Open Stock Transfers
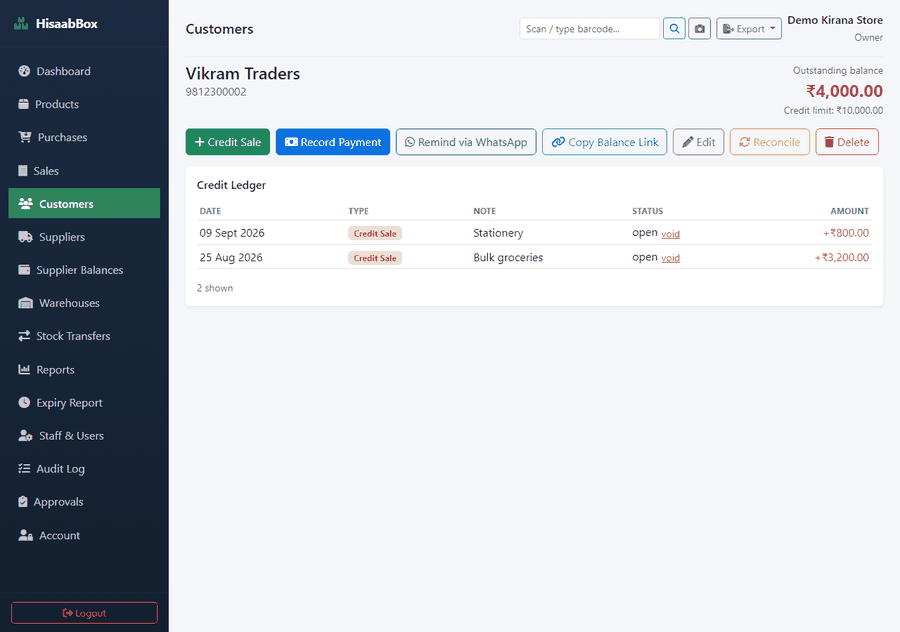 tap(84, 336)
